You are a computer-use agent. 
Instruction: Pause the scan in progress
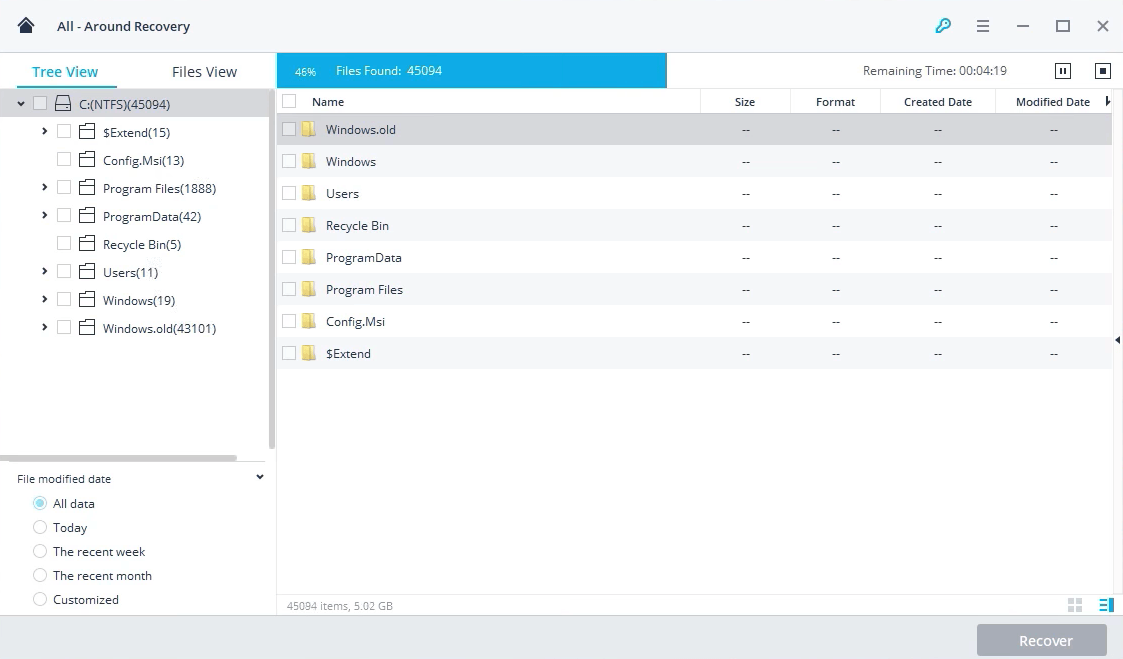tap(1063, 71)
